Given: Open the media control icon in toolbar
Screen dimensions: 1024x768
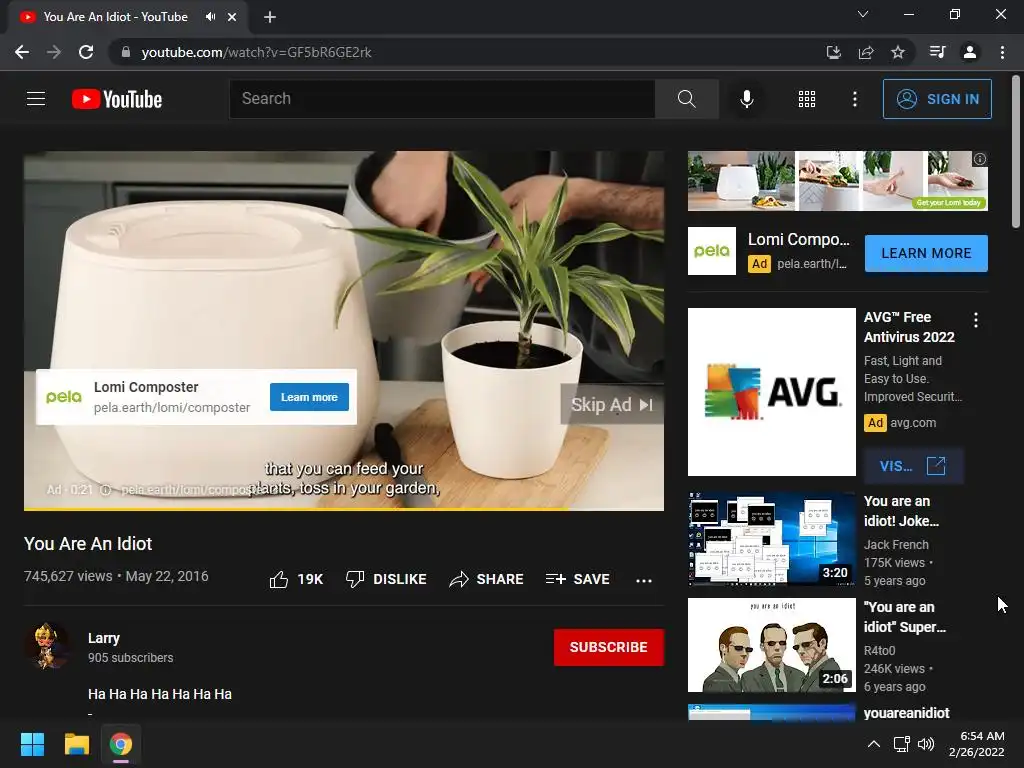Looking at the screenshot, I should click(937, 52).
